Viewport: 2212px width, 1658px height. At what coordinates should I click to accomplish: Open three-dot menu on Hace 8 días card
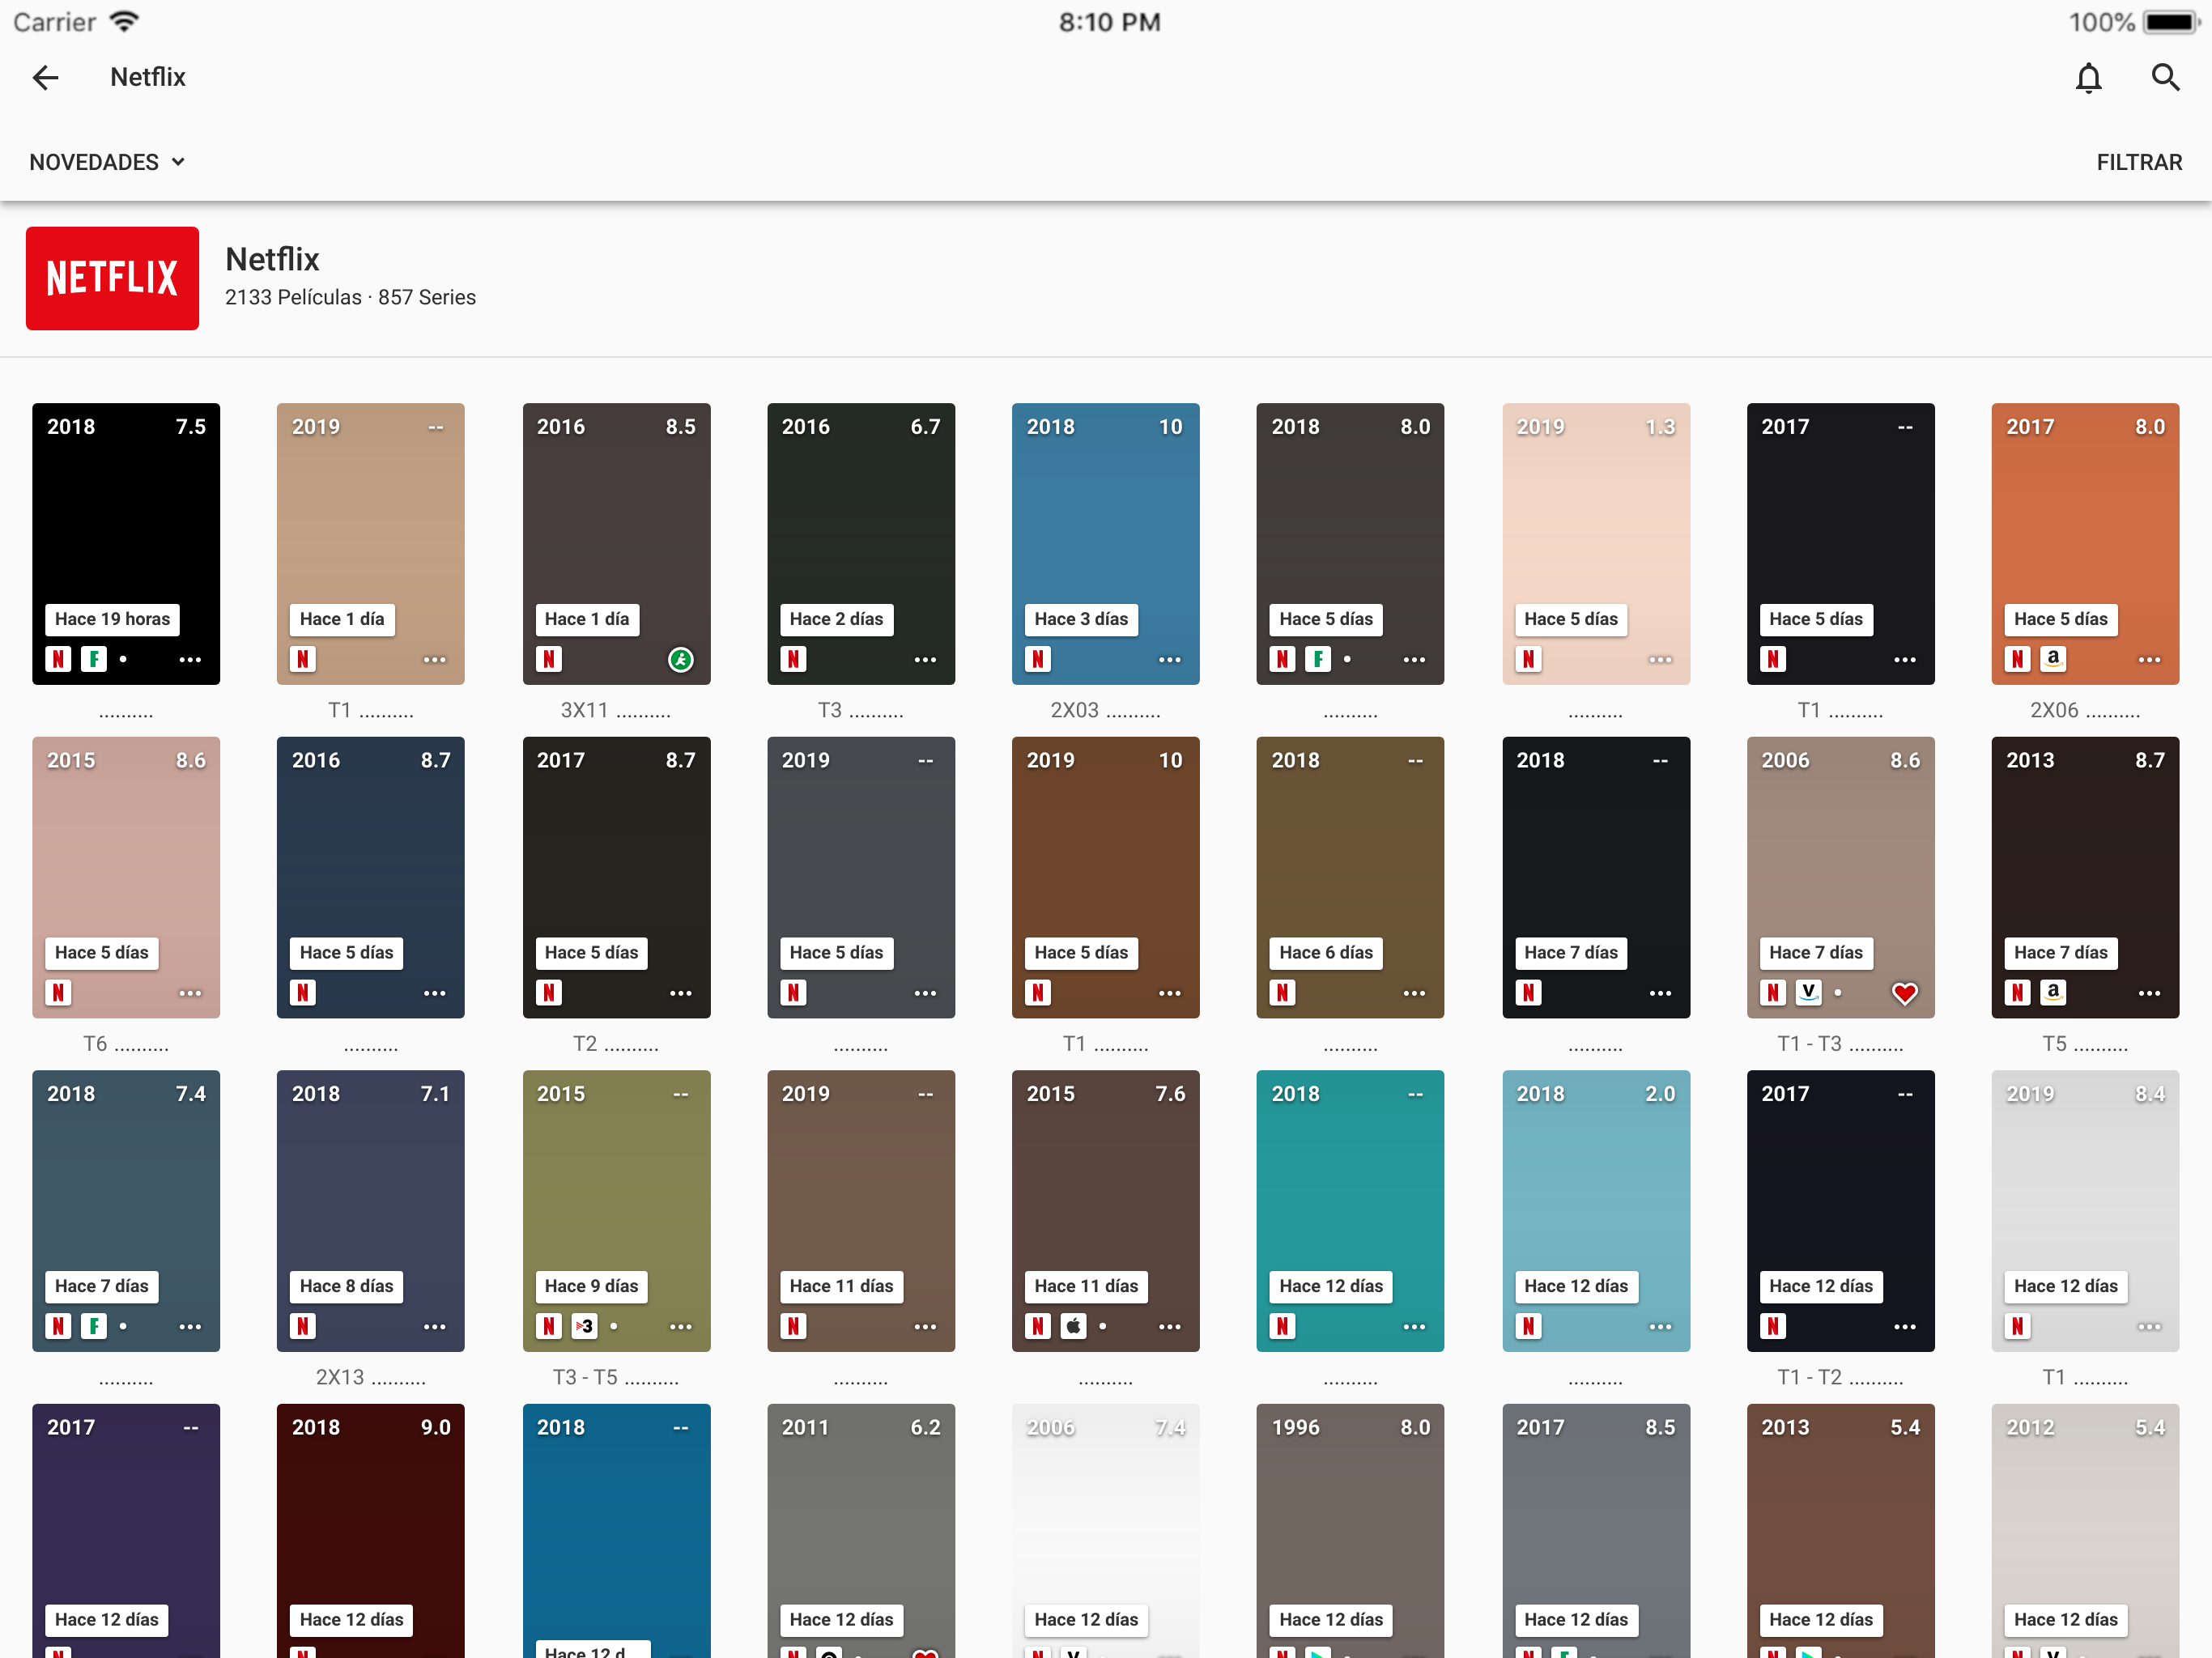click(435, 1327)
